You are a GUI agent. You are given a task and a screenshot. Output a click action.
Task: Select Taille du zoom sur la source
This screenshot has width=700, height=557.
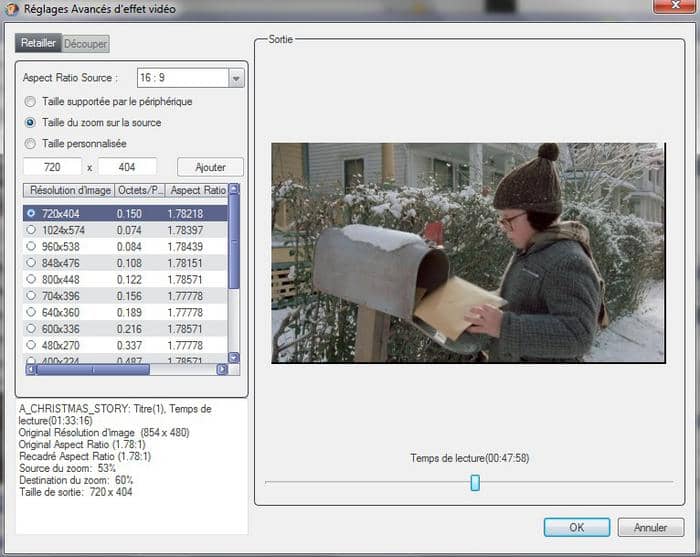point(30,122)
